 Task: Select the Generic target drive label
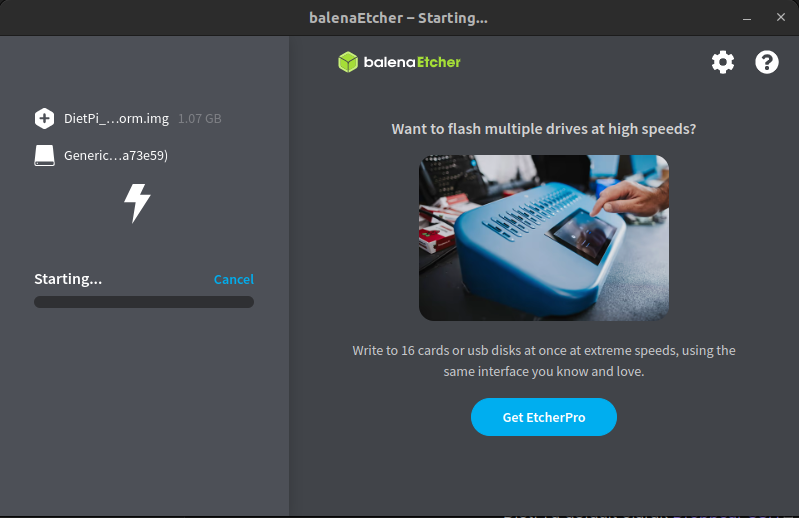click(x=116, y=155)
